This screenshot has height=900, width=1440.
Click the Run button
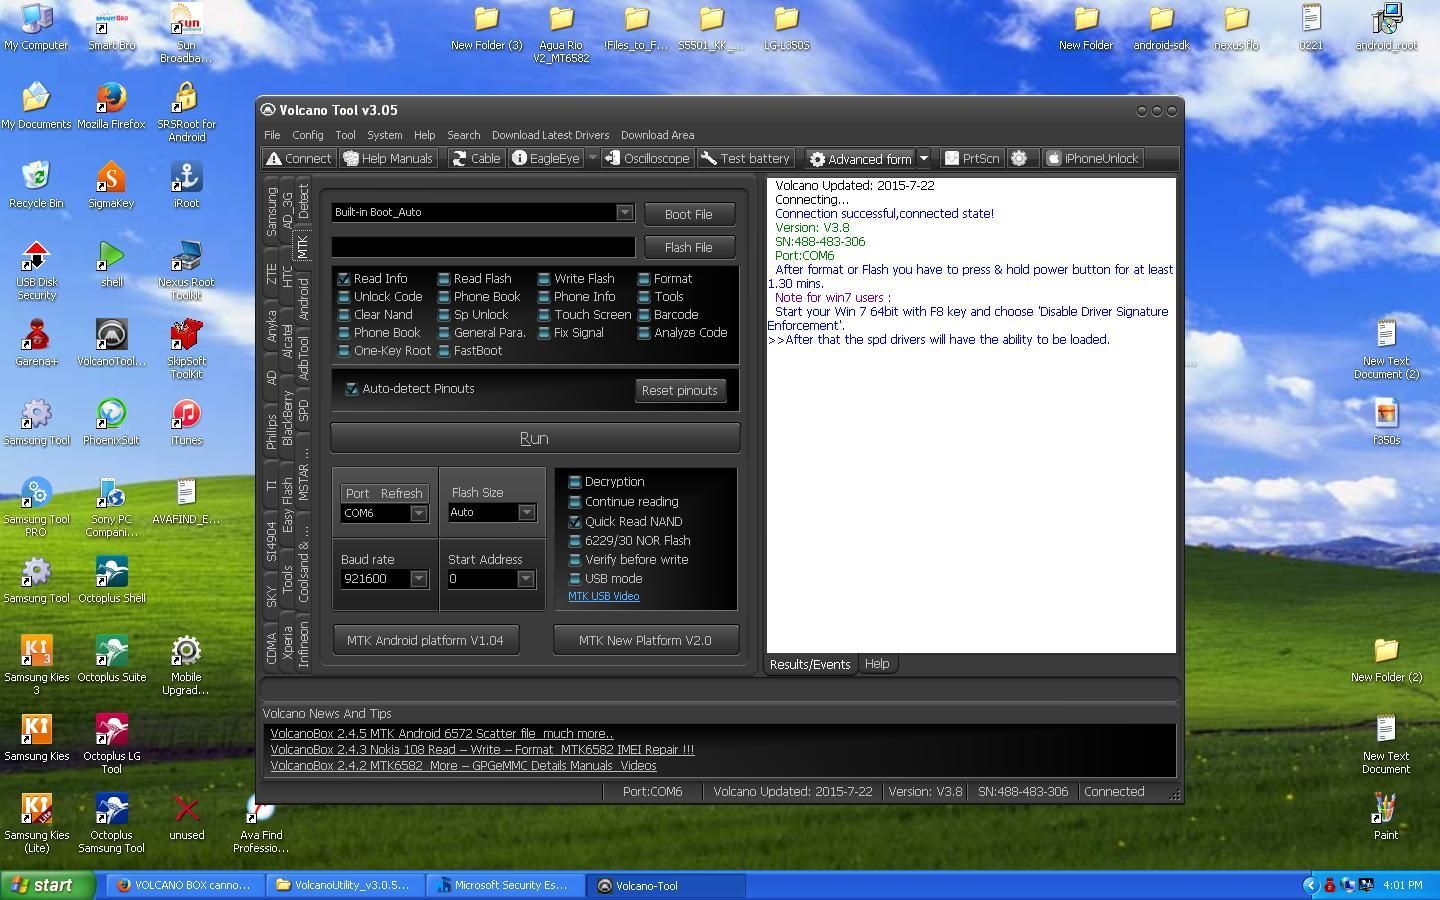[x=535, y=438]
